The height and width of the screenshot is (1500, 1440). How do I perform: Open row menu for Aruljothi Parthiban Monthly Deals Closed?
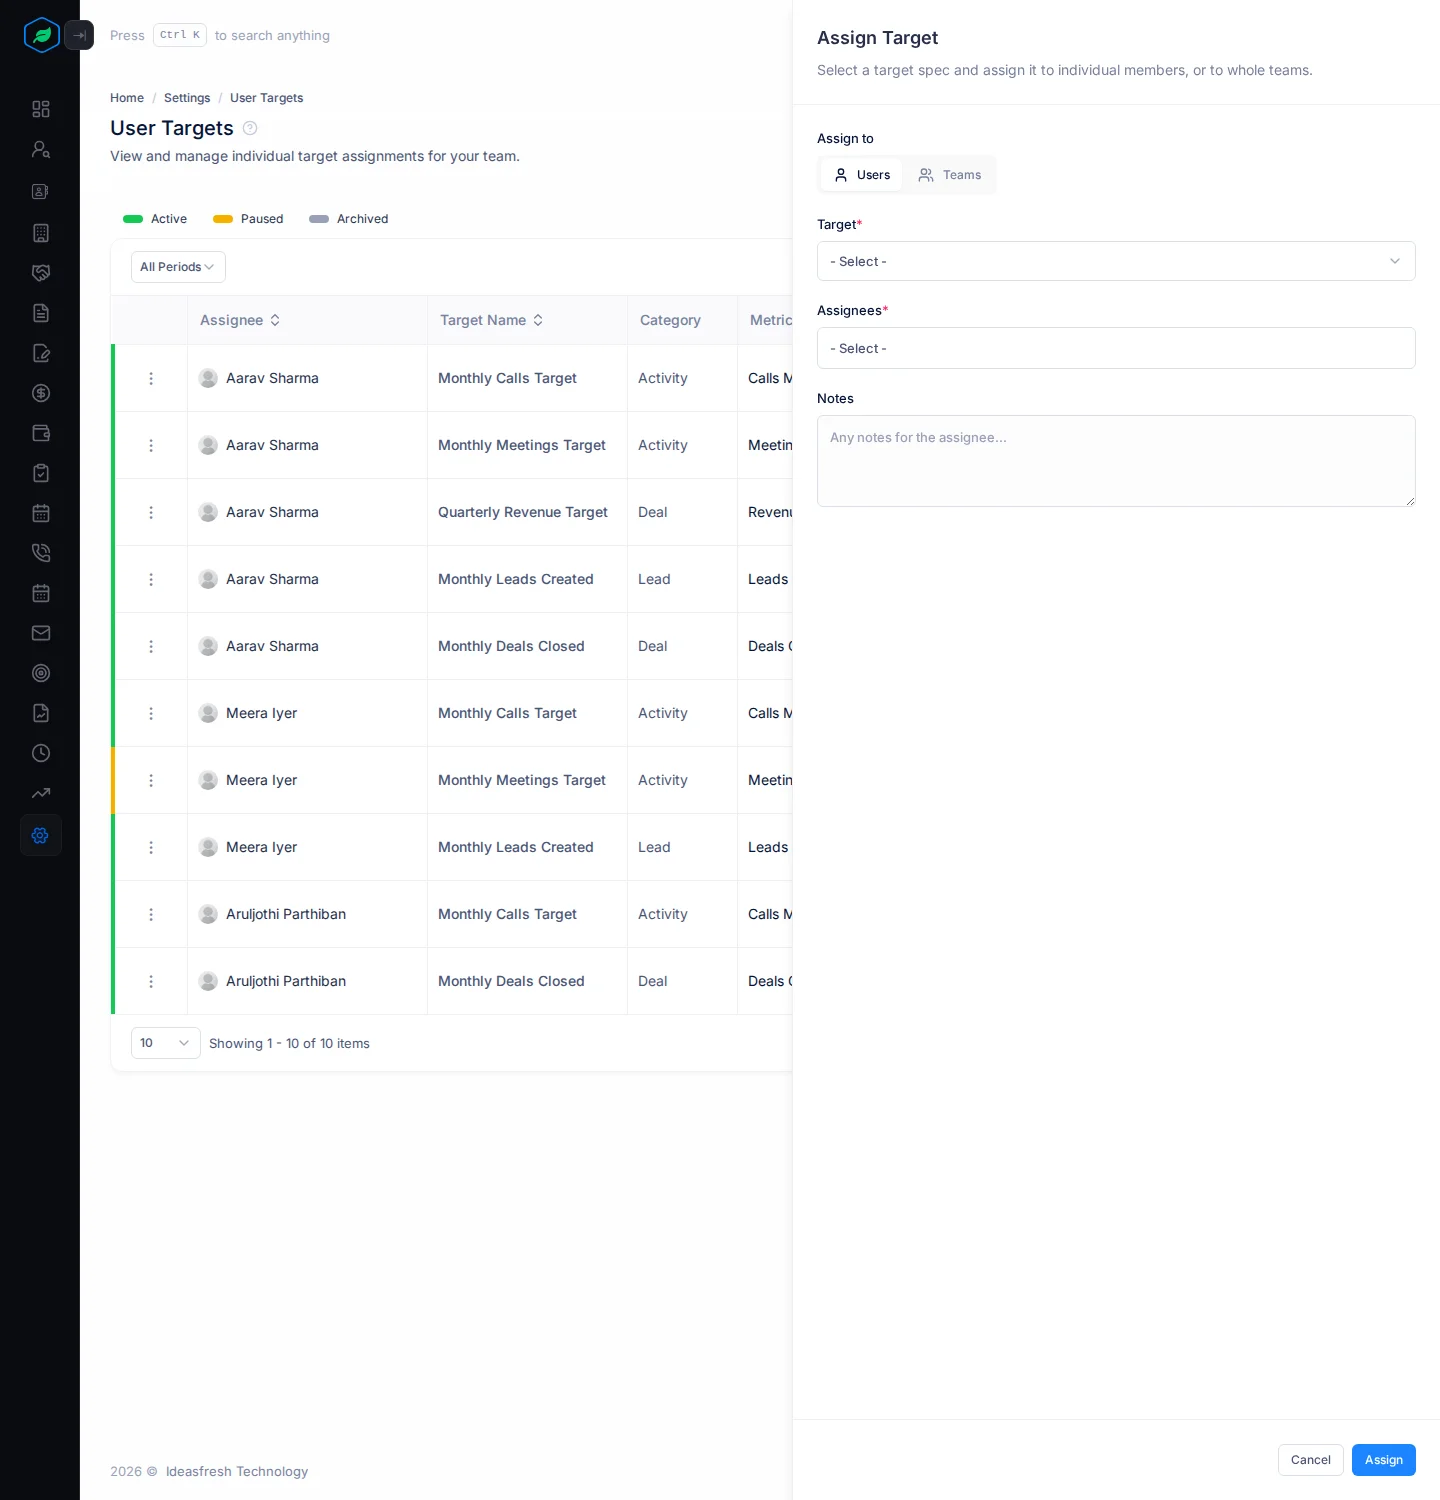point(151,981)
